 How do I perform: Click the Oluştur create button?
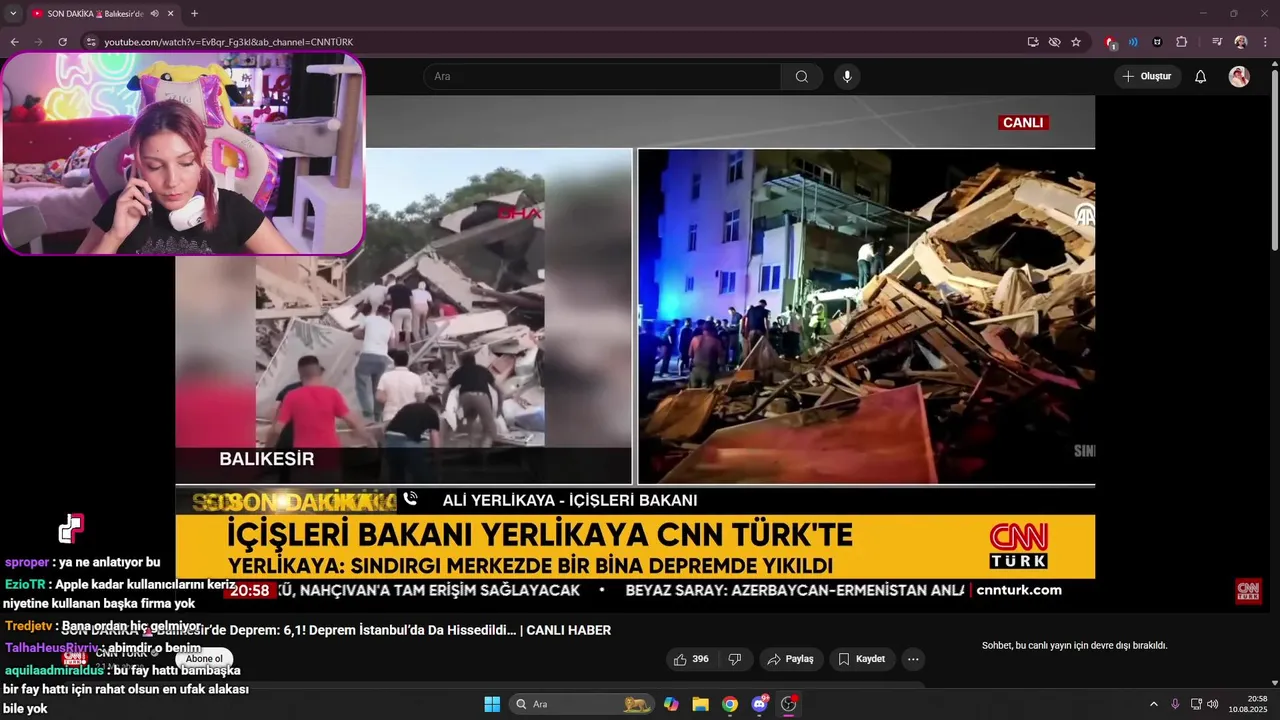1147,76
